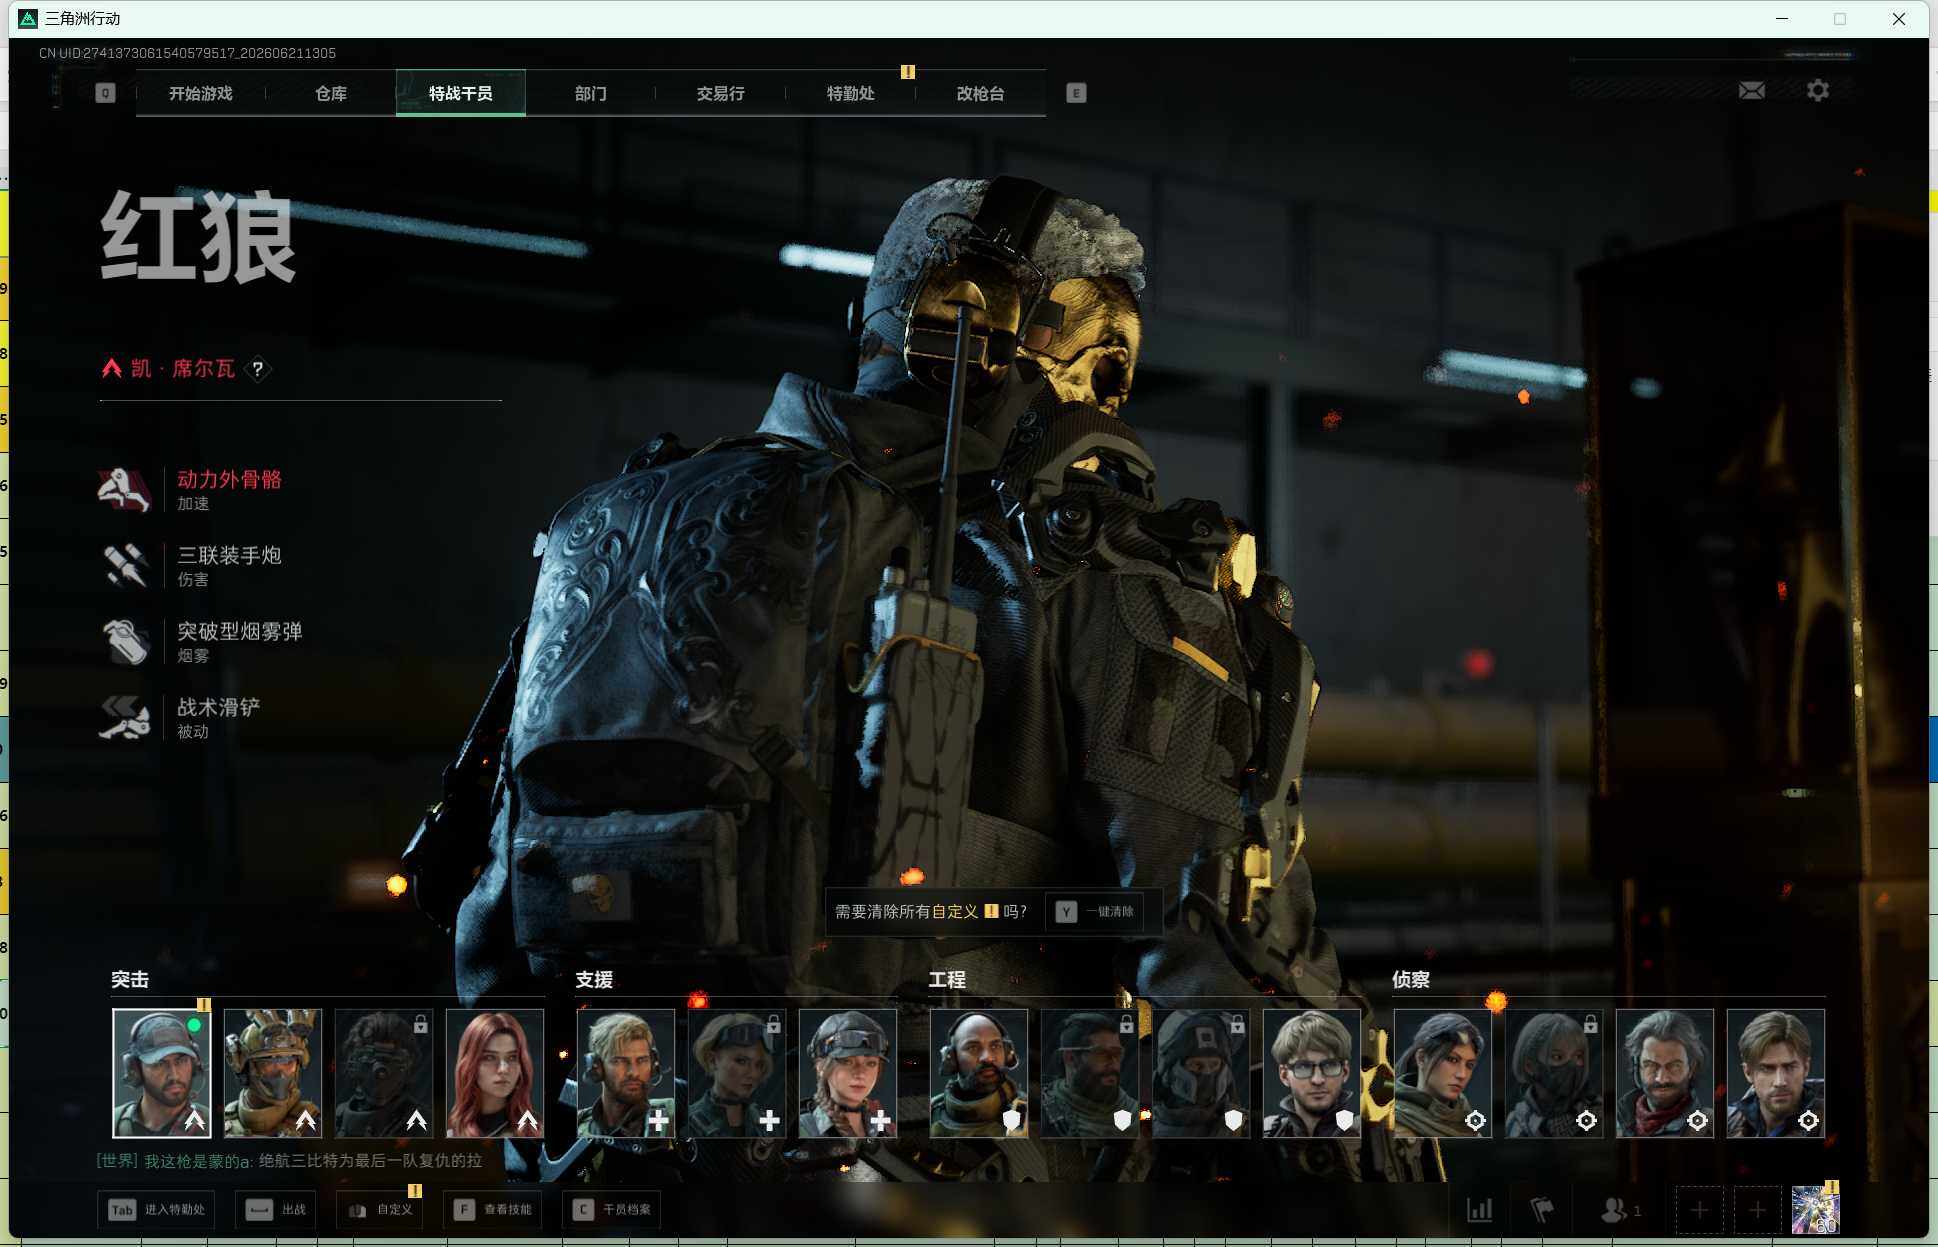Click the question mark beside 凯·席尔瓦
Viewport: 1938px width, 1247px height.
click(x=258, y=369)
